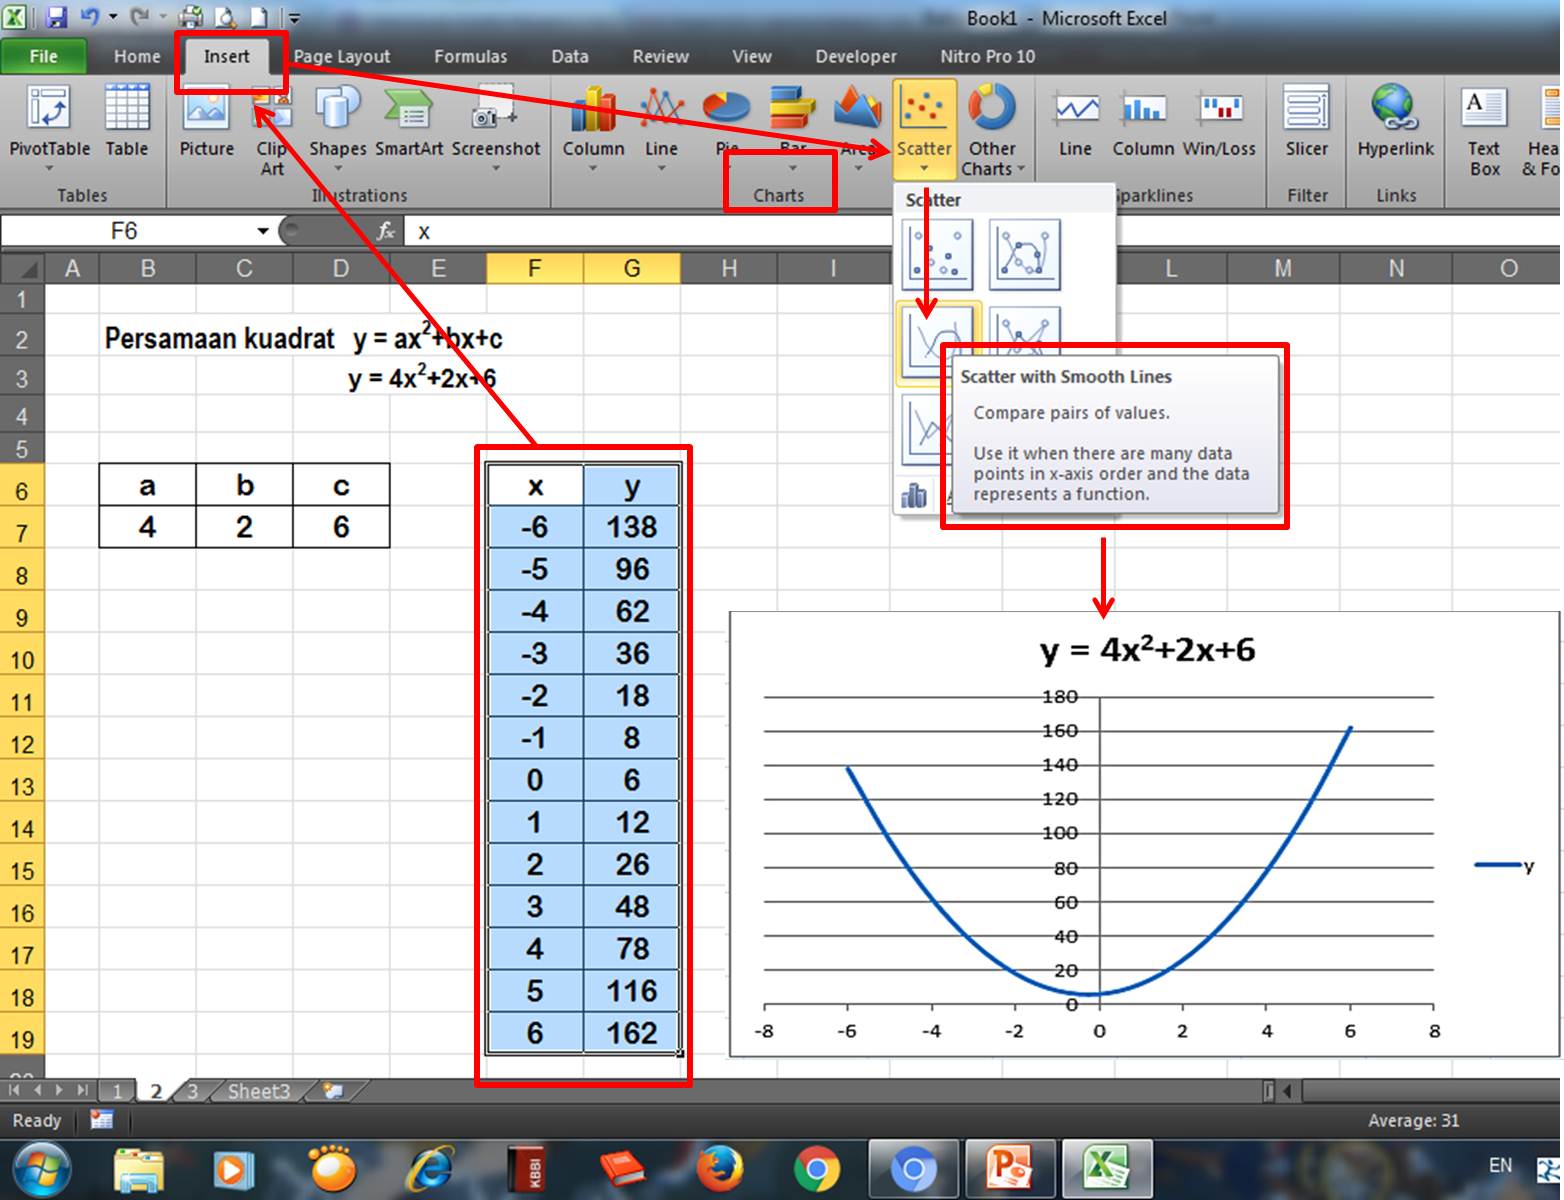The height and width of the screenshot is (1200, 1564).
Task: Select row 13 header
Action: (22, 787)
